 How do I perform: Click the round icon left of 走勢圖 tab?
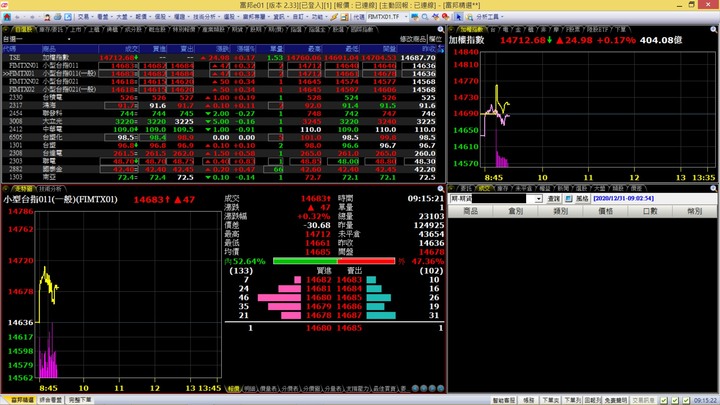click(6, 189)
